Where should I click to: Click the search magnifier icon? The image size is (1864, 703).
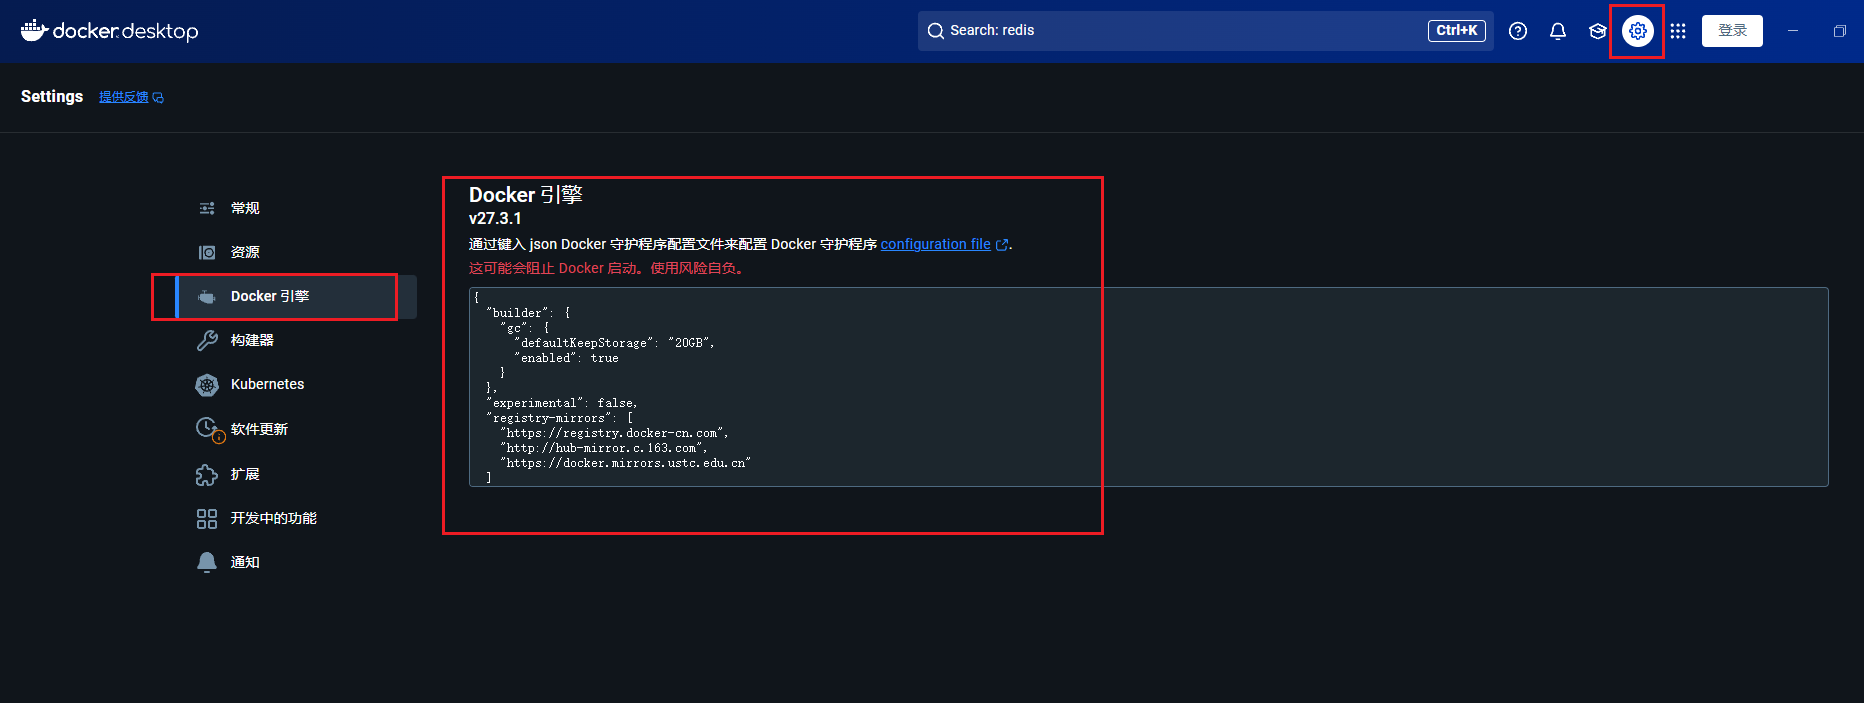pyautogui.click(x=935, y=31)
